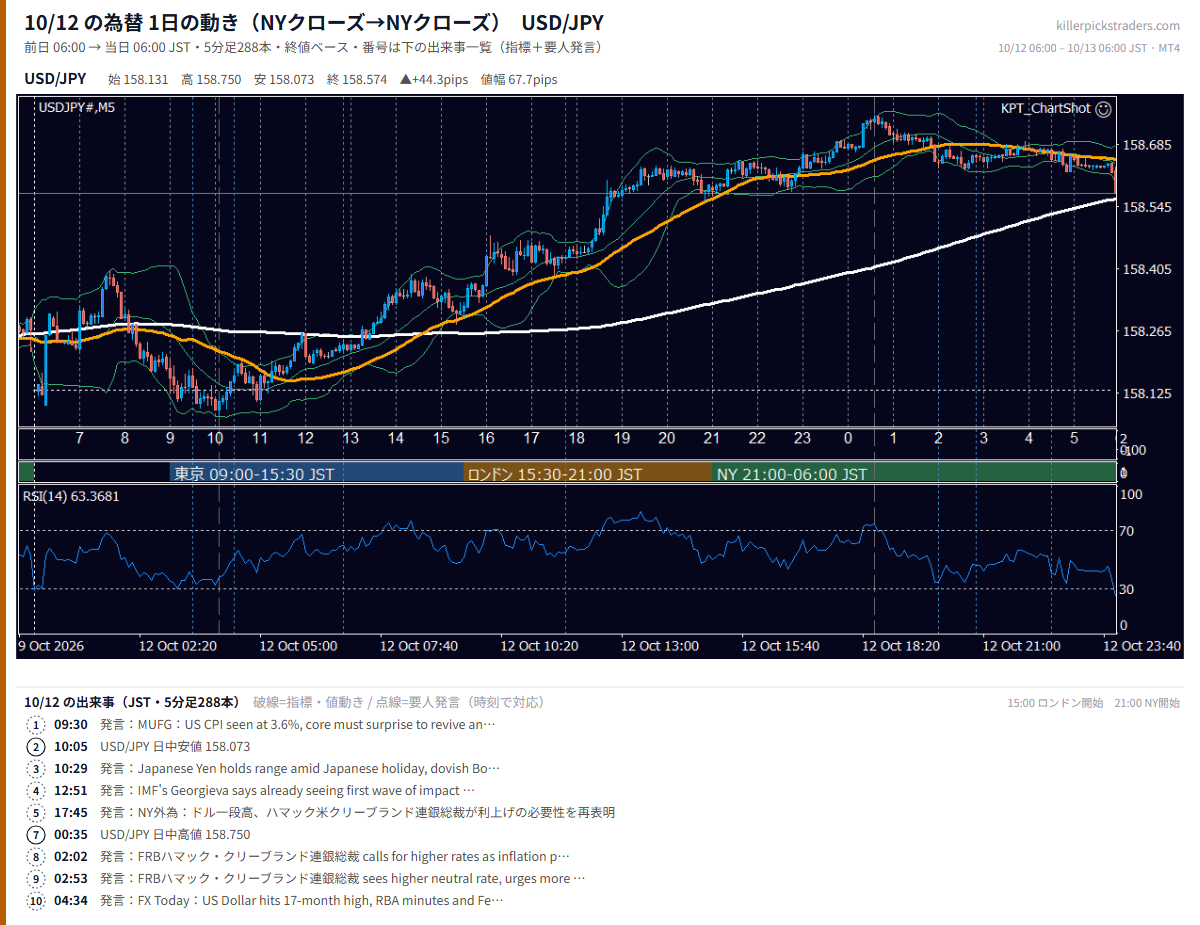Click circled number 5 beside the 17:45 event
Viewport: 1200px width, 925px height.
(x=37, y=813)
